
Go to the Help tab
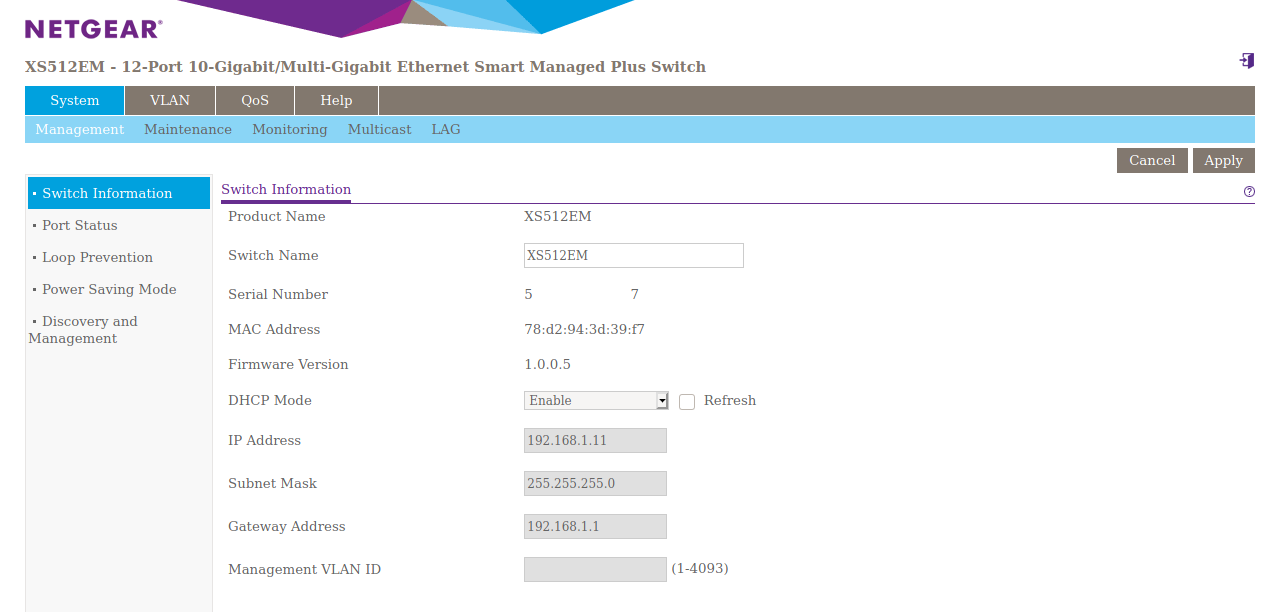[x=336, y=101]
